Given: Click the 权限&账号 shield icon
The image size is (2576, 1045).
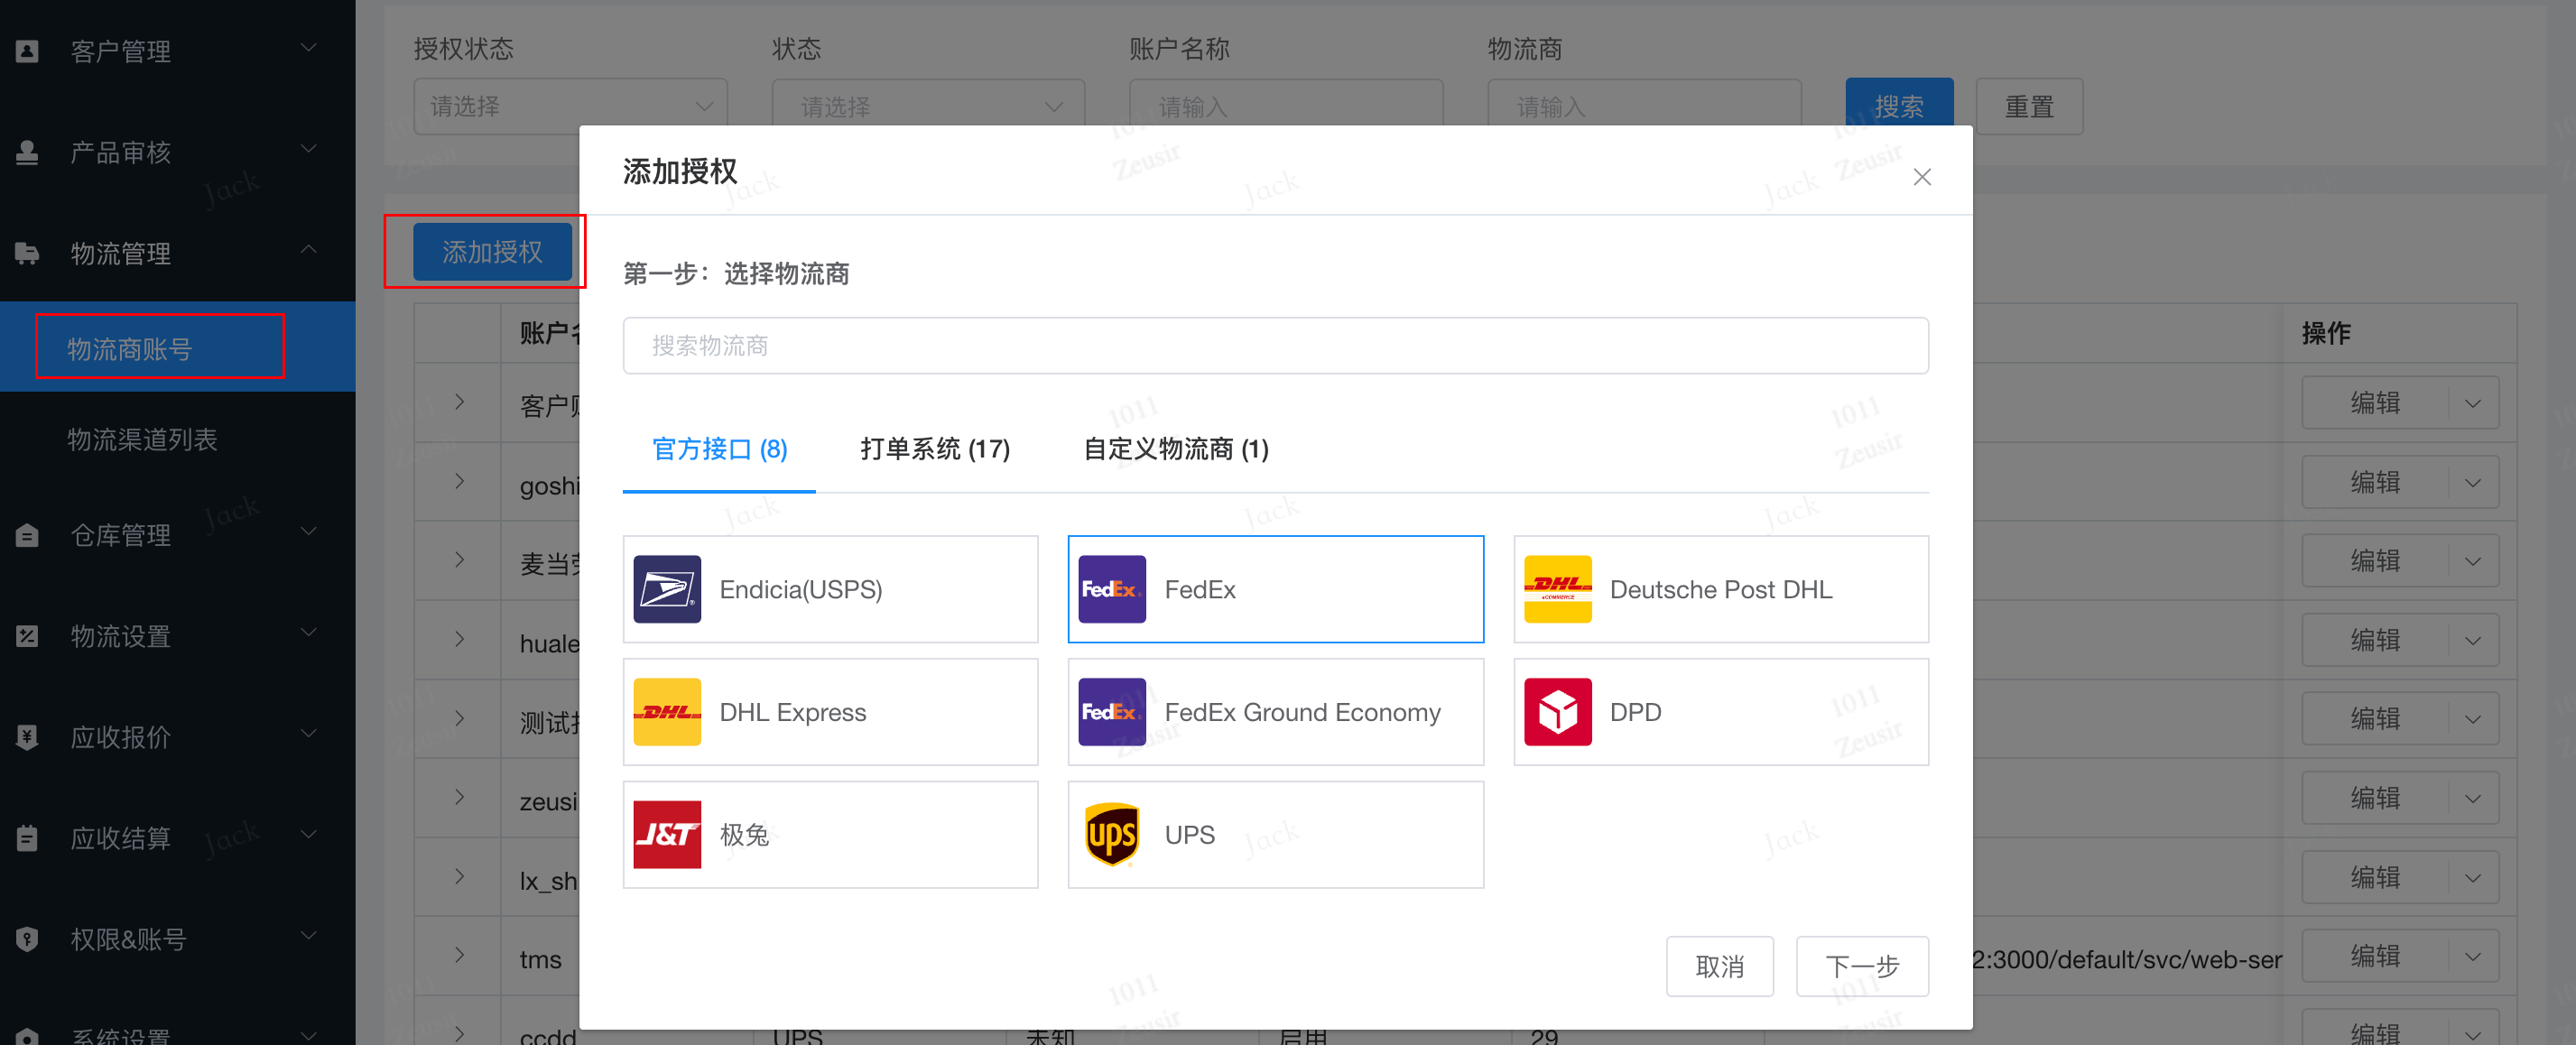Looking at the screenshot, I should coord(28,939).
